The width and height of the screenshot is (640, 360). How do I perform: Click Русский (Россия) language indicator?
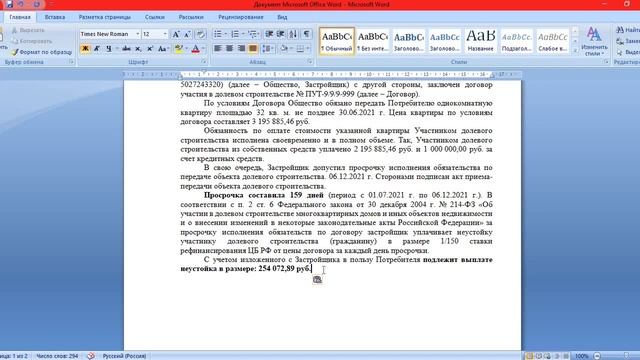click(124, 356)
